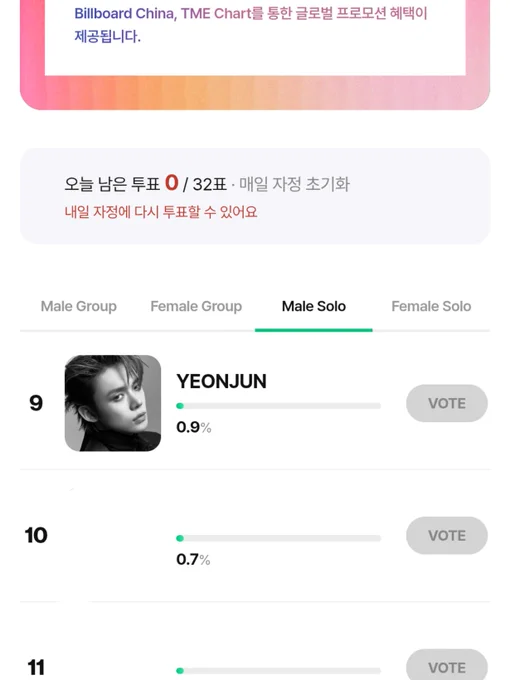Switch to the Female Group tab
Screen dimensions: 510x680
click(x=196, y=306)
